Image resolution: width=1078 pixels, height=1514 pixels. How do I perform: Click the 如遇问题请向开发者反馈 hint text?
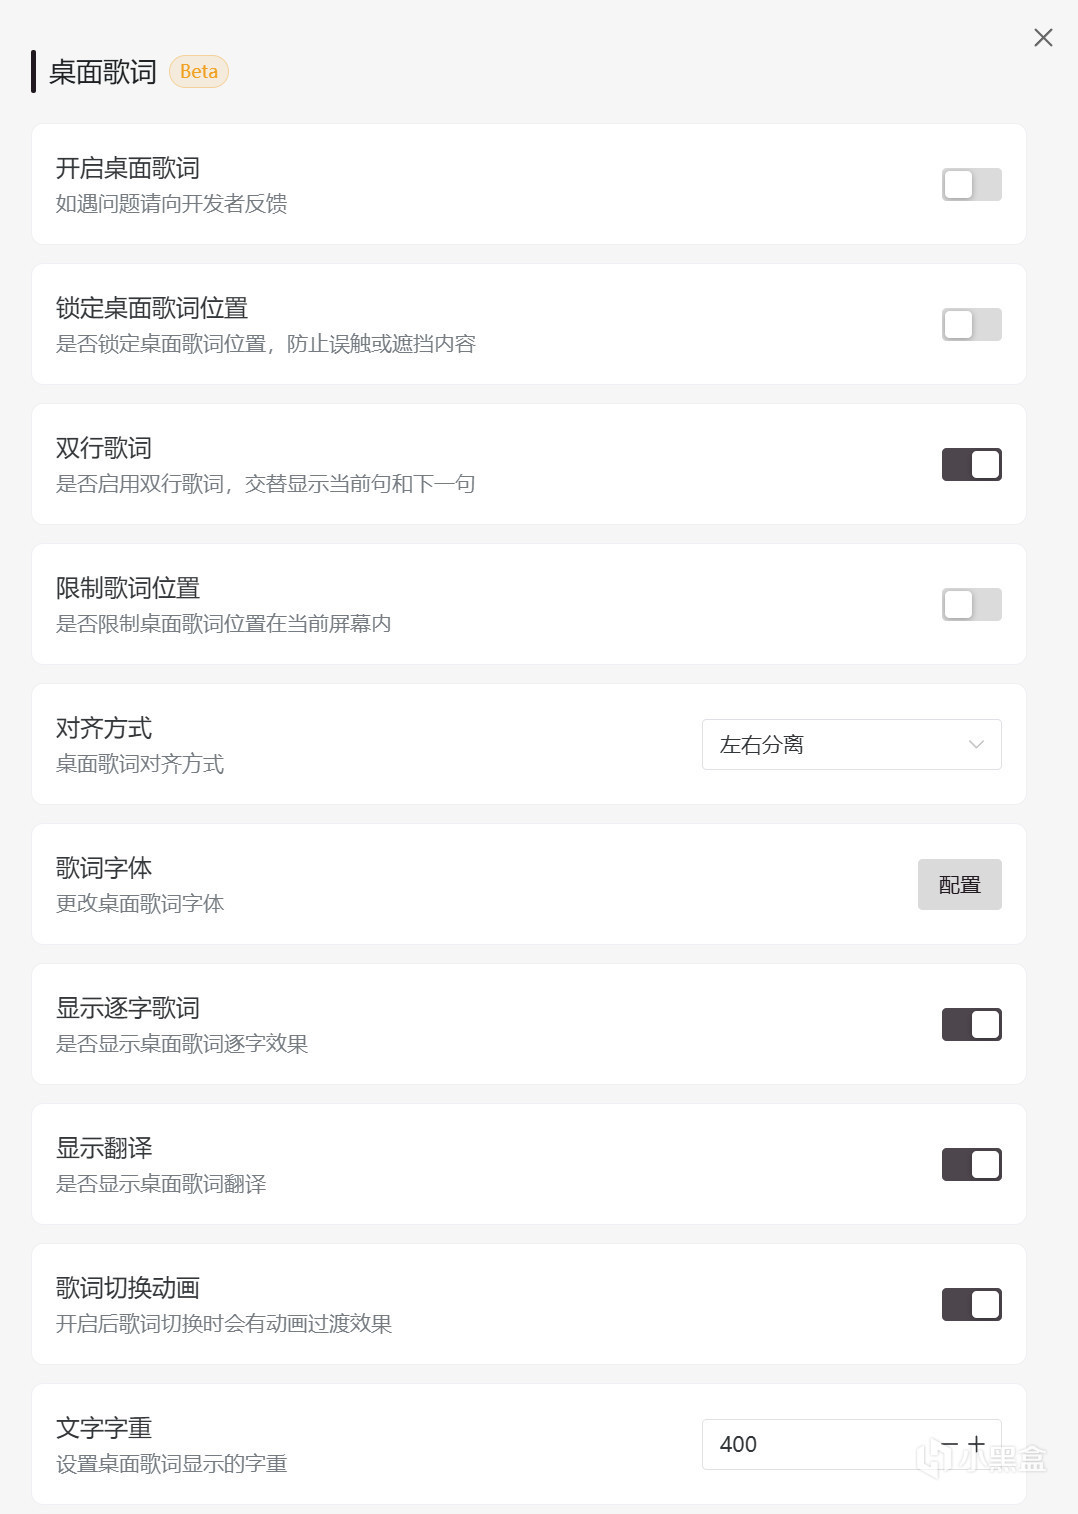tap(171, 204)
